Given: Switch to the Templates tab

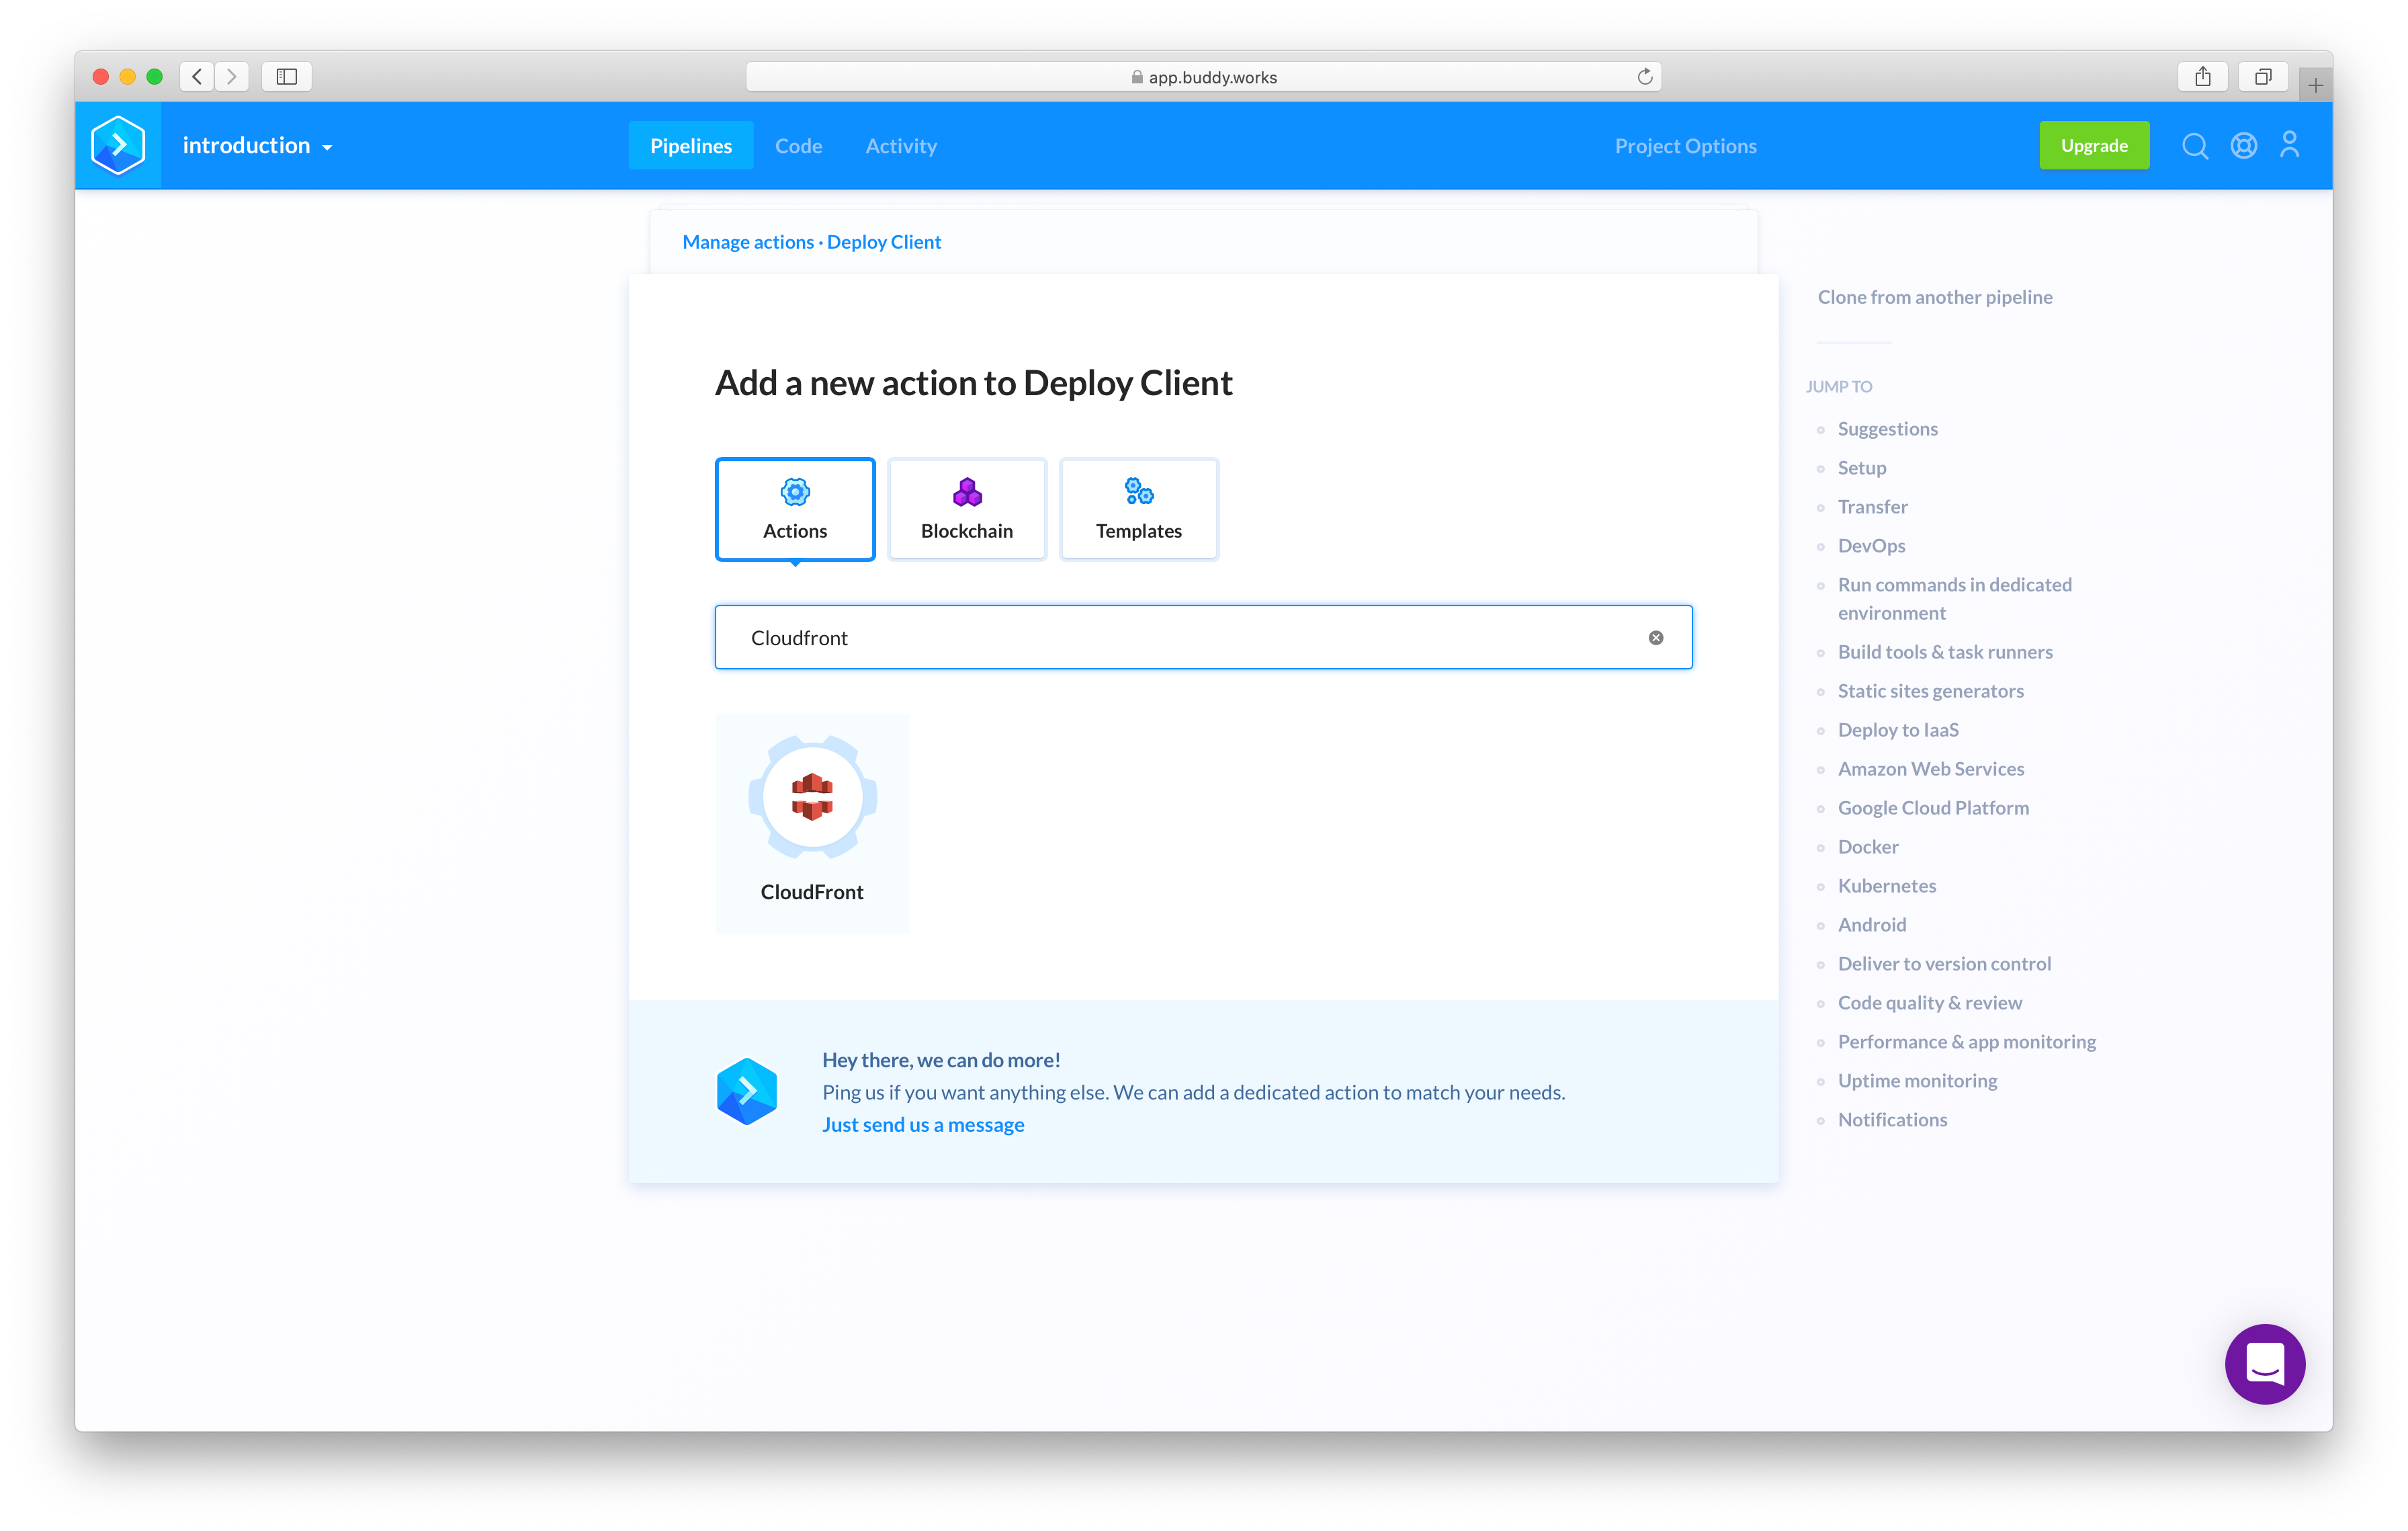Looking at the screenshot, I should pyautogui.click(x=1138, y=509).
